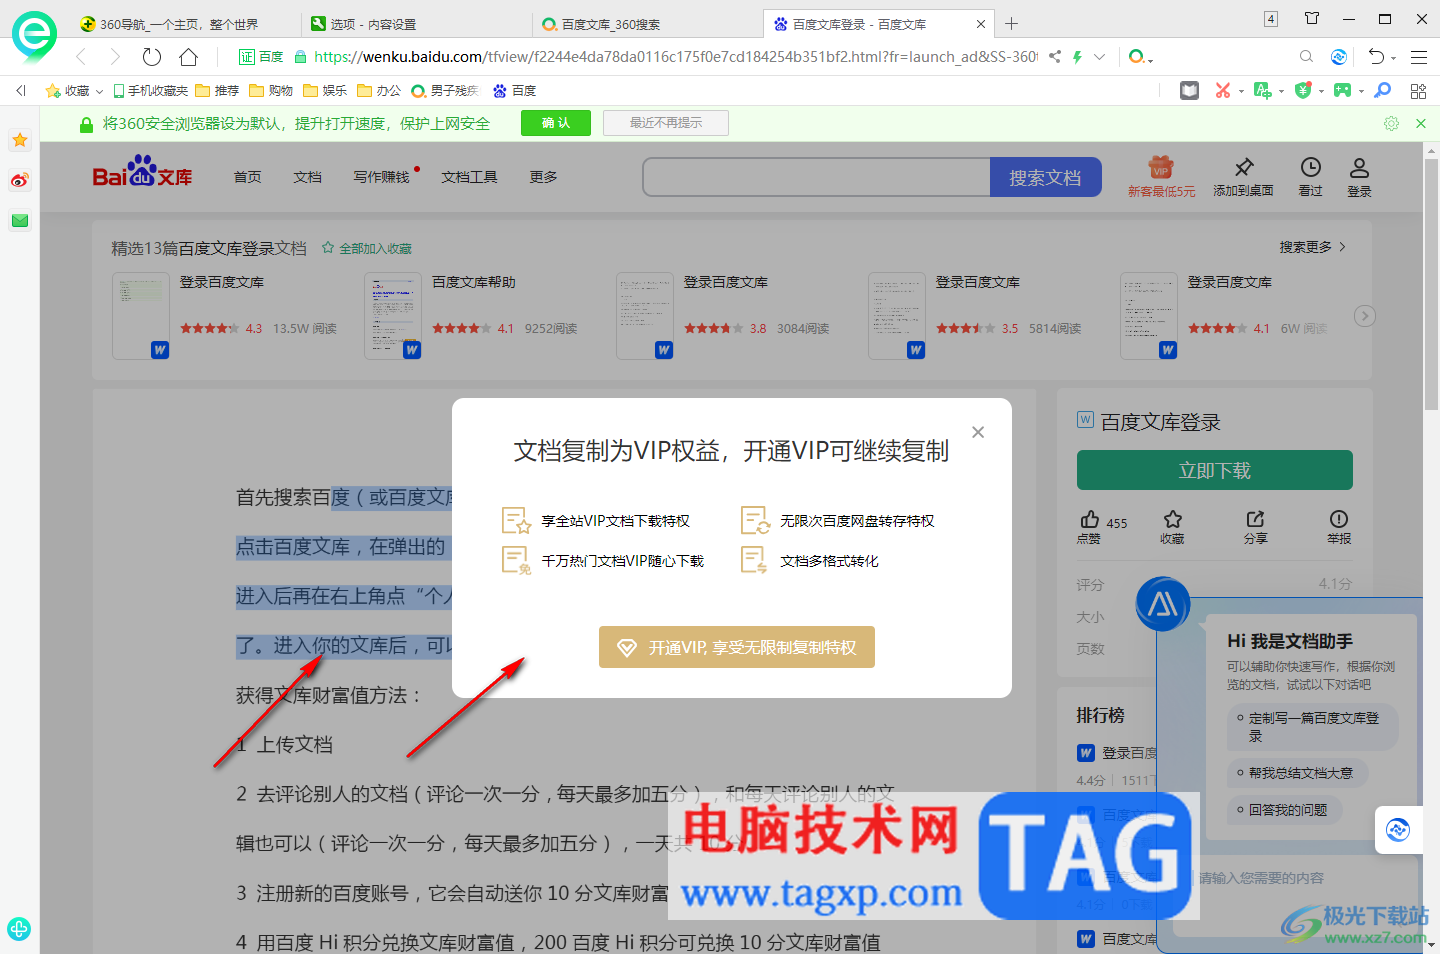Click the 举报 report icon
This screenshot has width=1440, height=954.
point(1339,519)
